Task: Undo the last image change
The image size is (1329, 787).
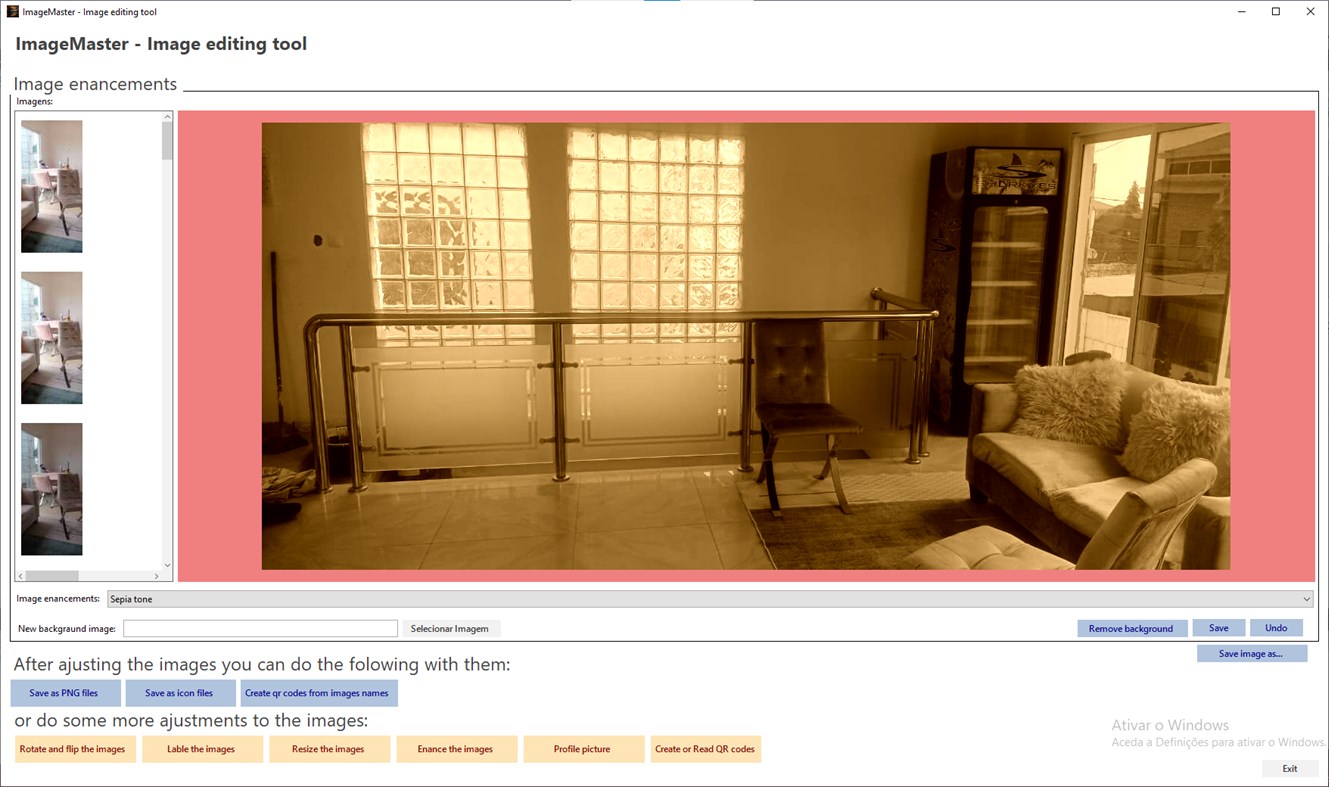Action: click(1276, 628)
